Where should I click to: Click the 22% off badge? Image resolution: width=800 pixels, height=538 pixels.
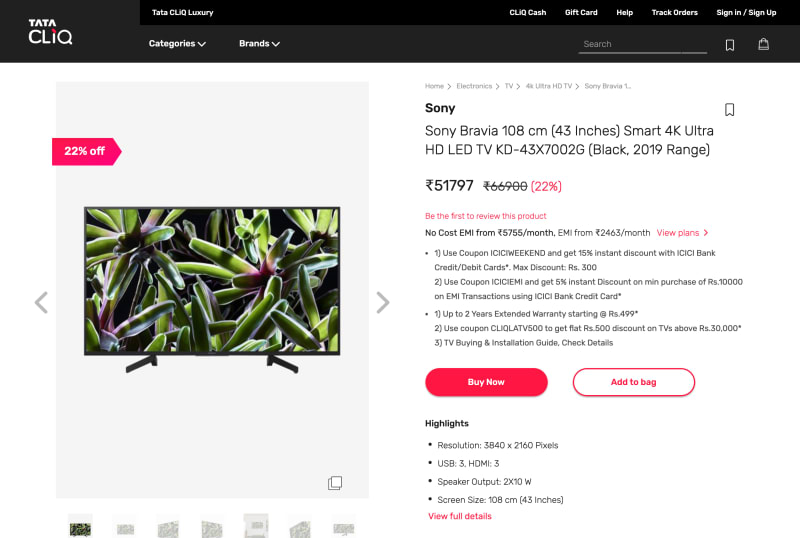coord(86,151)
